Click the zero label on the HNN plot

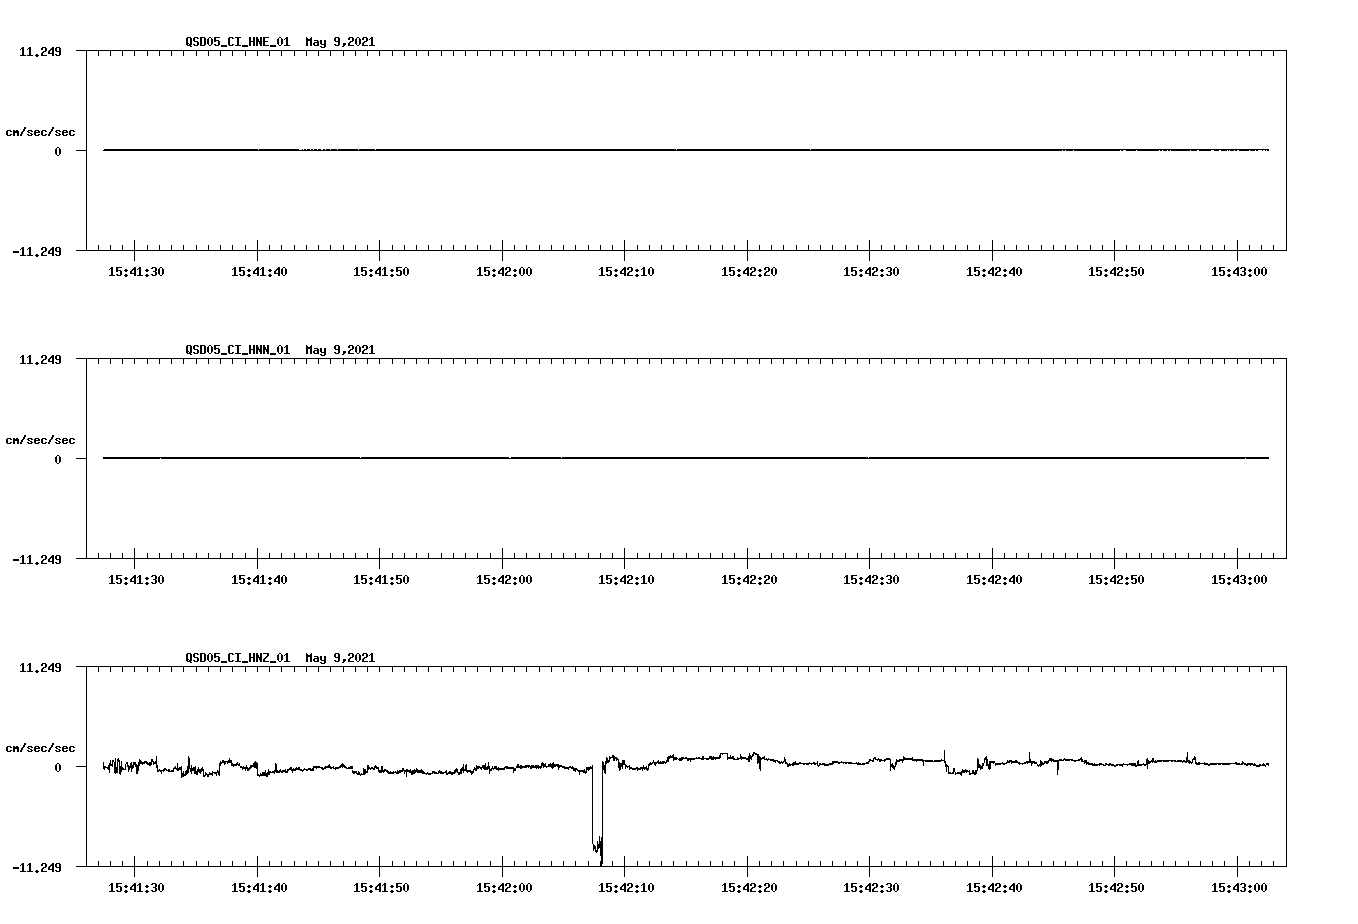pyautogui.click(x=56, y=459)
